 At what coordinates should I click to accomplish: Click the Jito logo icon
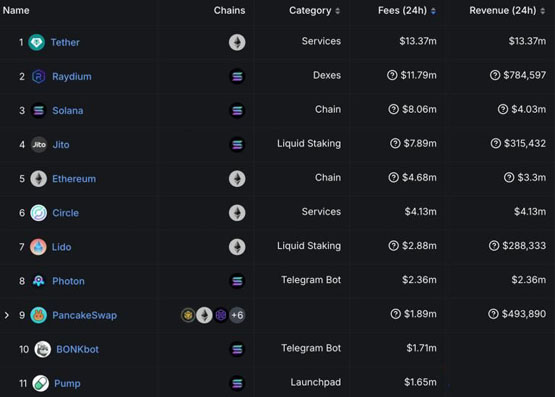point(39,145)
